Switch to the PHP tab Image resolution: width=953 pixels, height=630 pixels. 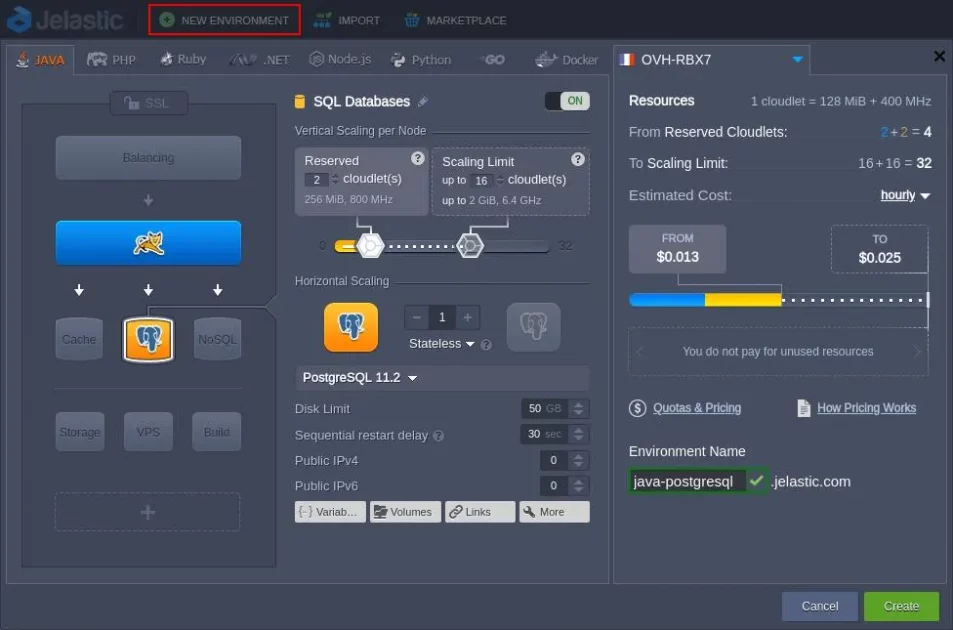[x=111, y=60]
